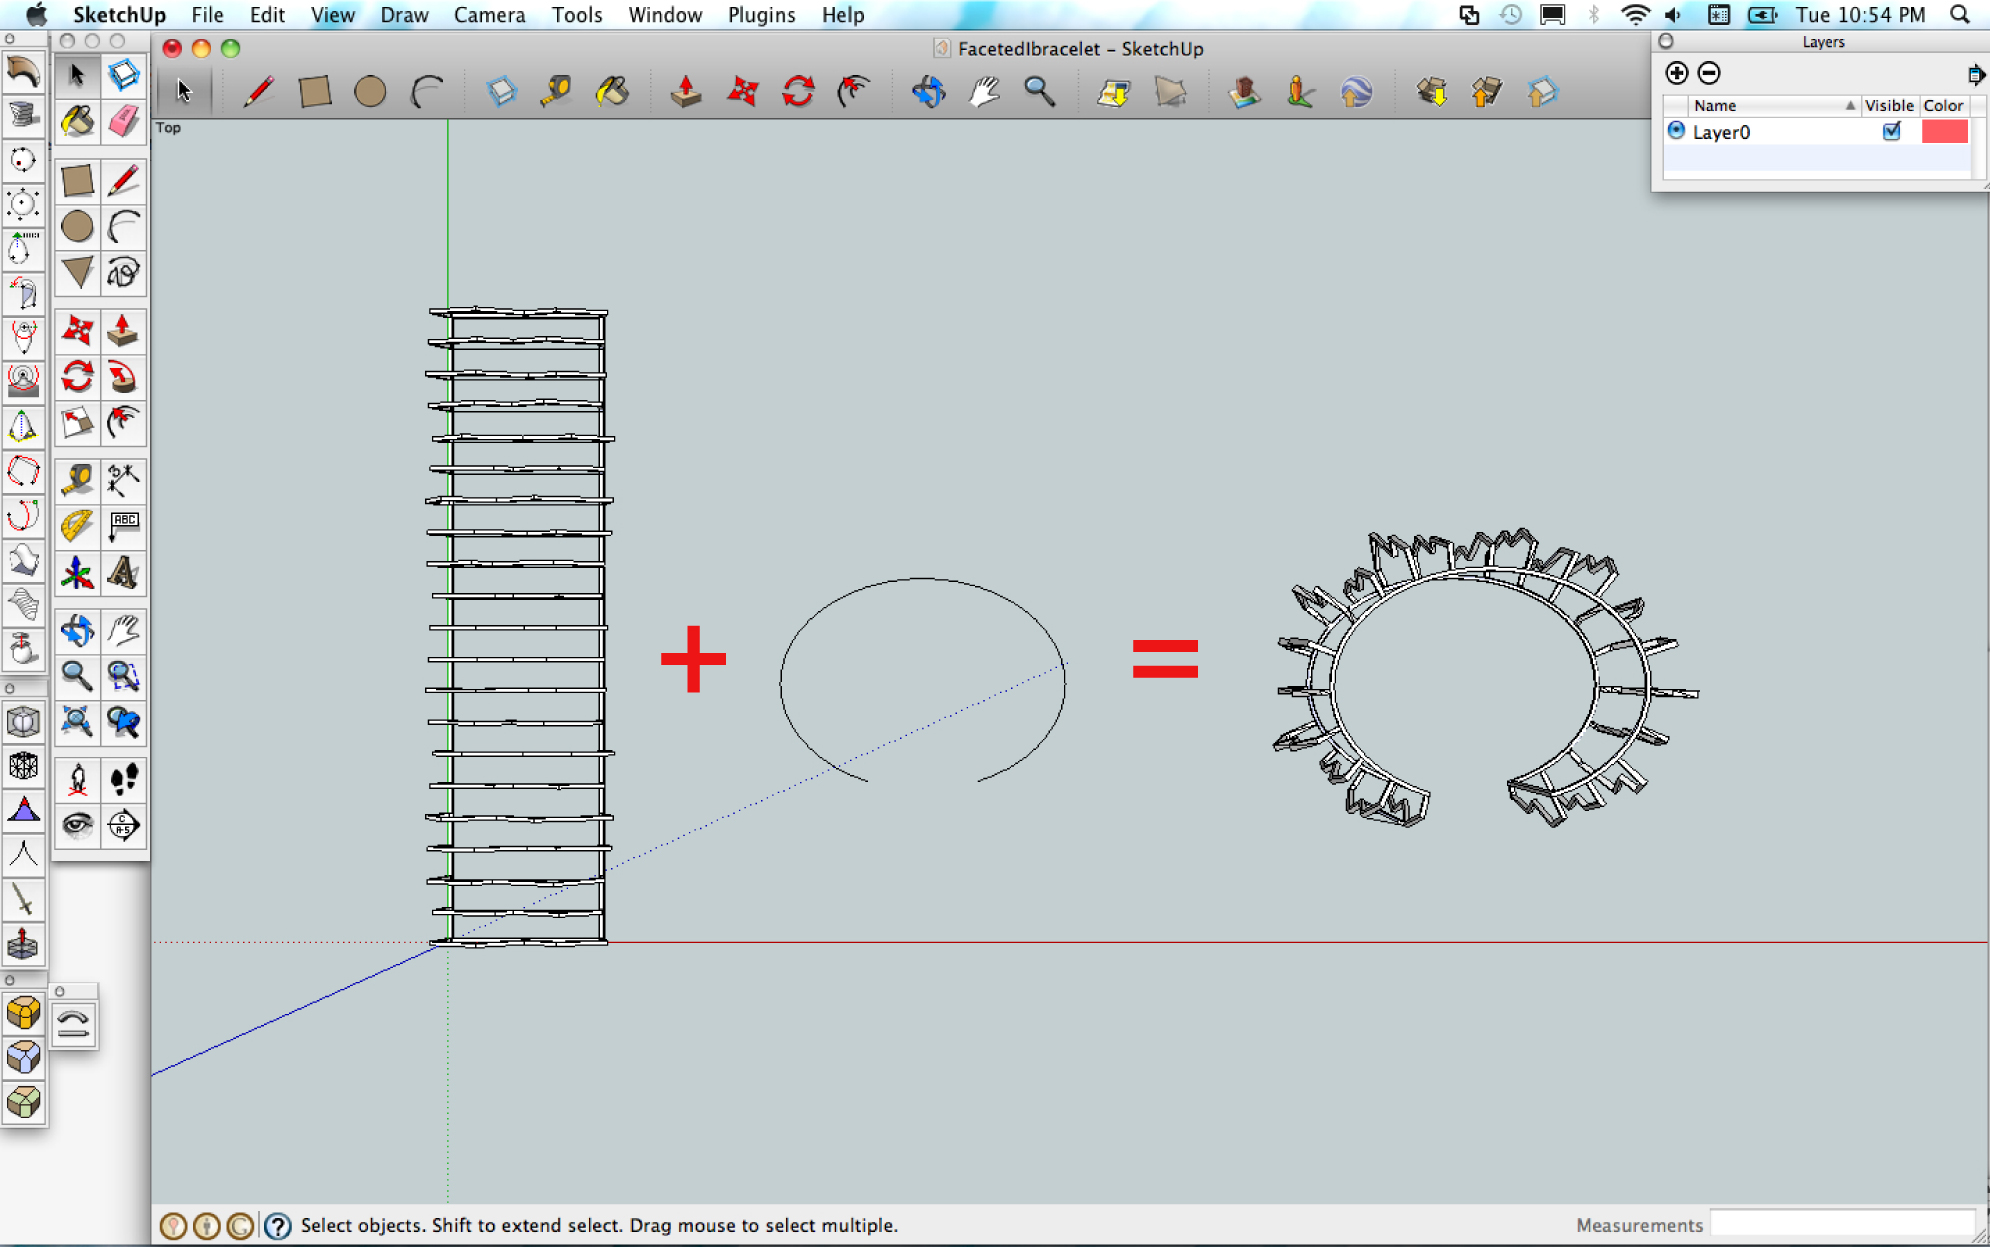
Task: Add a new layer with the plus button
Action: click(1677, 73)
